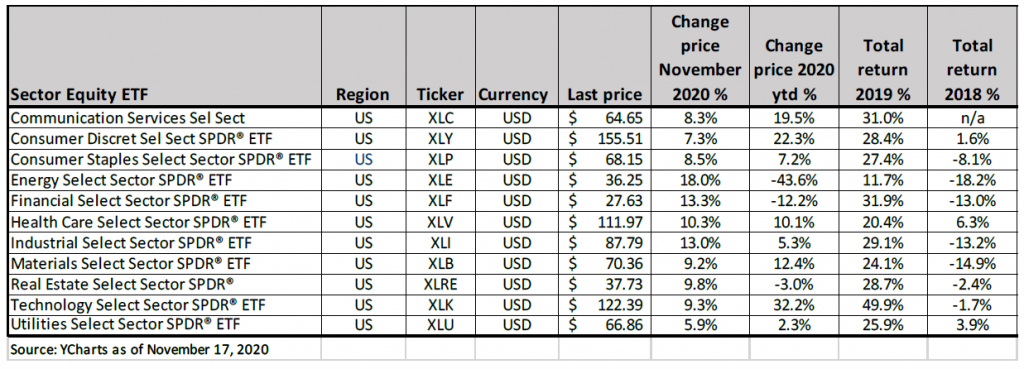This screenshot has width=1024, height=369.
Task: Select the n/a cell for Communication Services
Action: pos(972,118)
